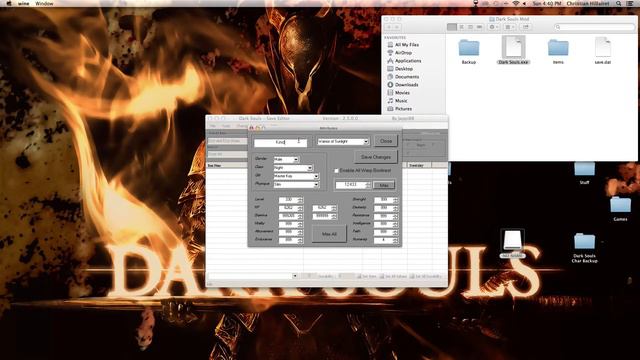Screen dimensions: 640x360
Task: Enable All Warp Bonfires checkbox
Action: [336, 171]
